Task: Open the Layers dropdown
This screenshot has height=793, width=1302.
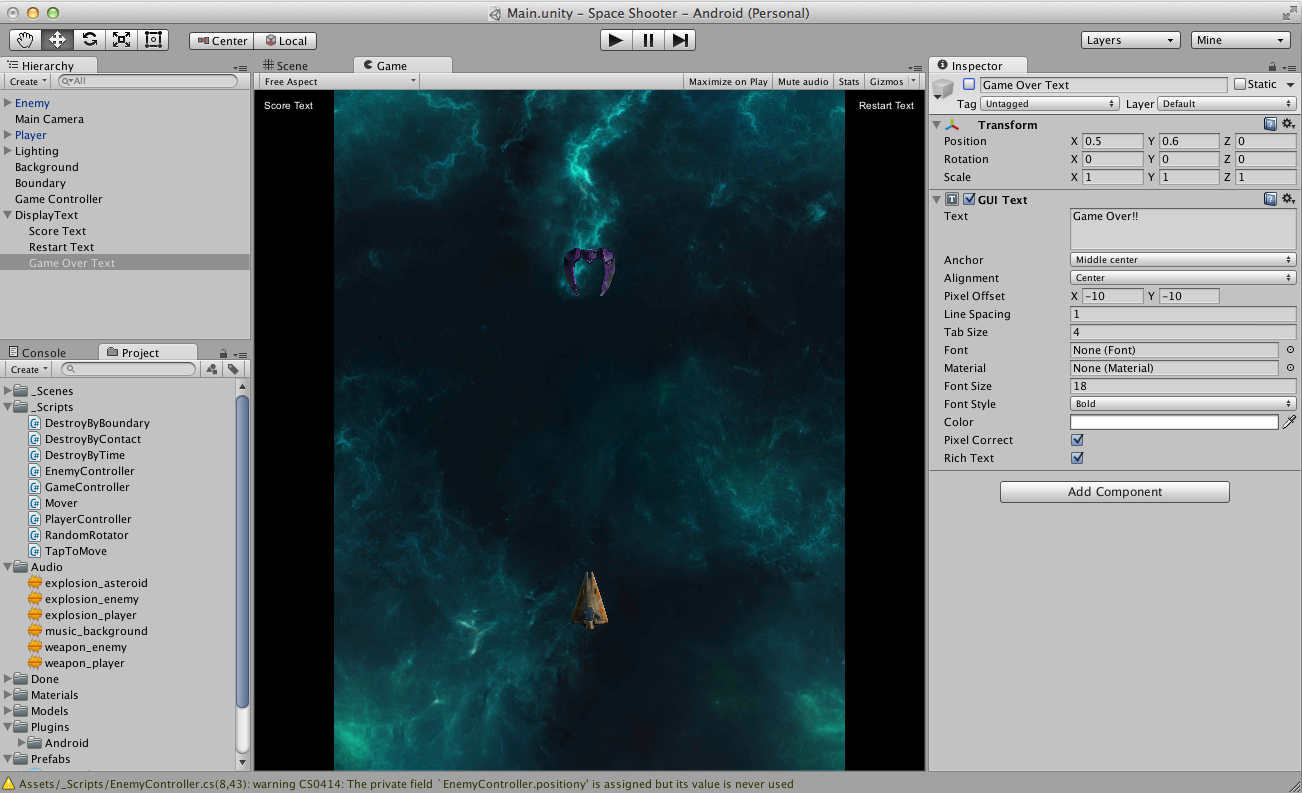Action: pyautogui.click(x=1131, y=40)
